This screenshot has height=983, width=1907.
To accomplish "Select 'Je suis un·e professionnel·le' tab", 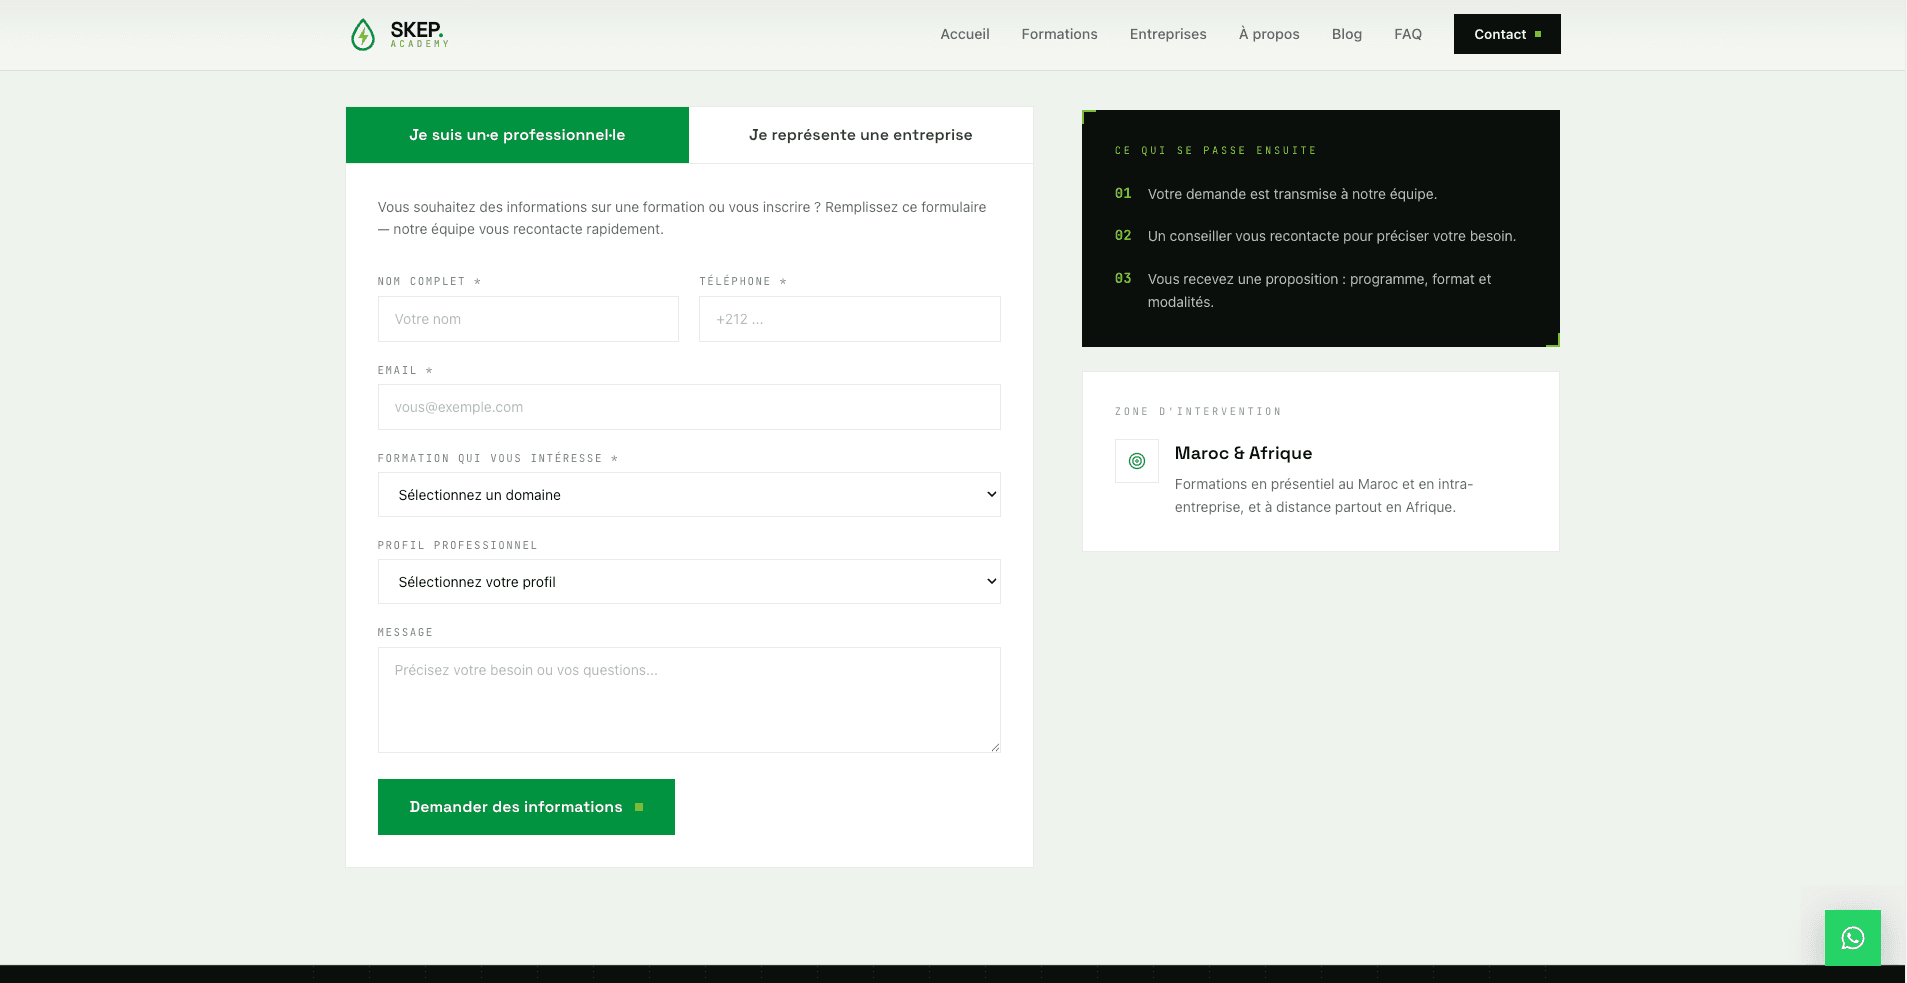I will 517,135.
